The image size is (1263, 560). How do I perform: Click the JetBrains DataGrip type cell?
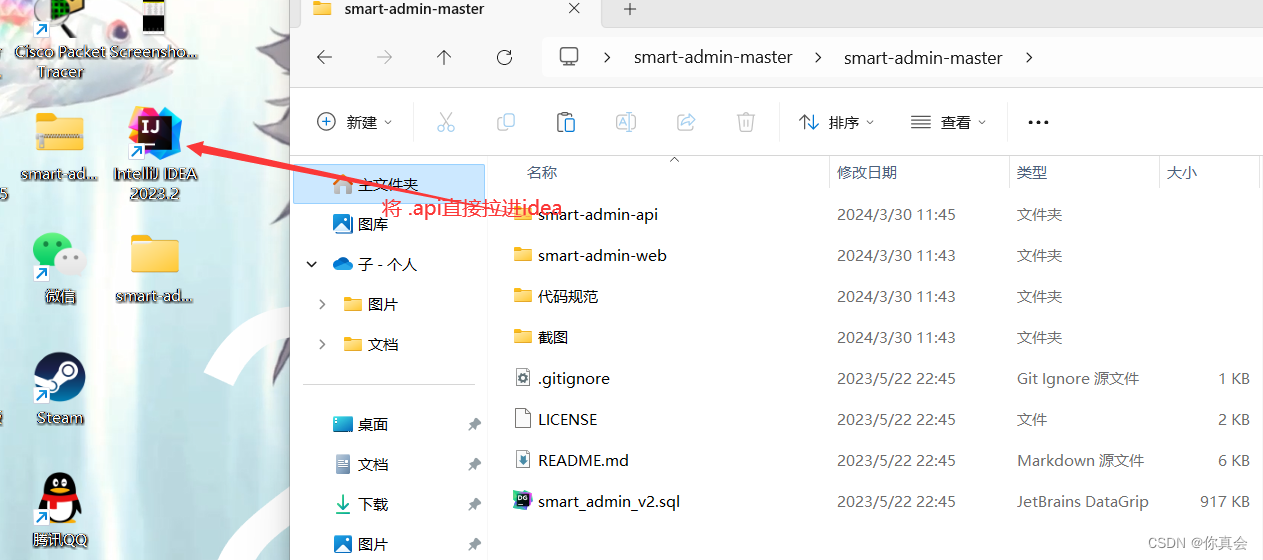pyautogui.click(x=1082, y=501)
